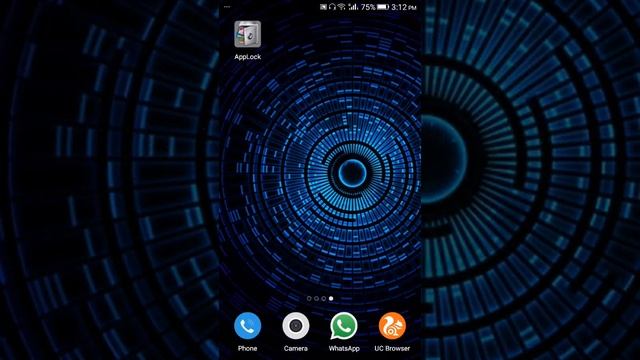Screen dimensions: 640x360
Task: Tap the cellular signal bars icon
Action: pyautogui.click(x=353, y=7)
